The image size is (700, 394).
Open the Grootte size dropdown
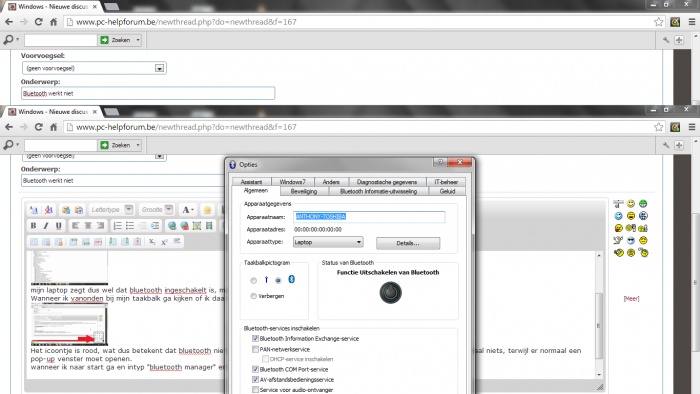169,209
